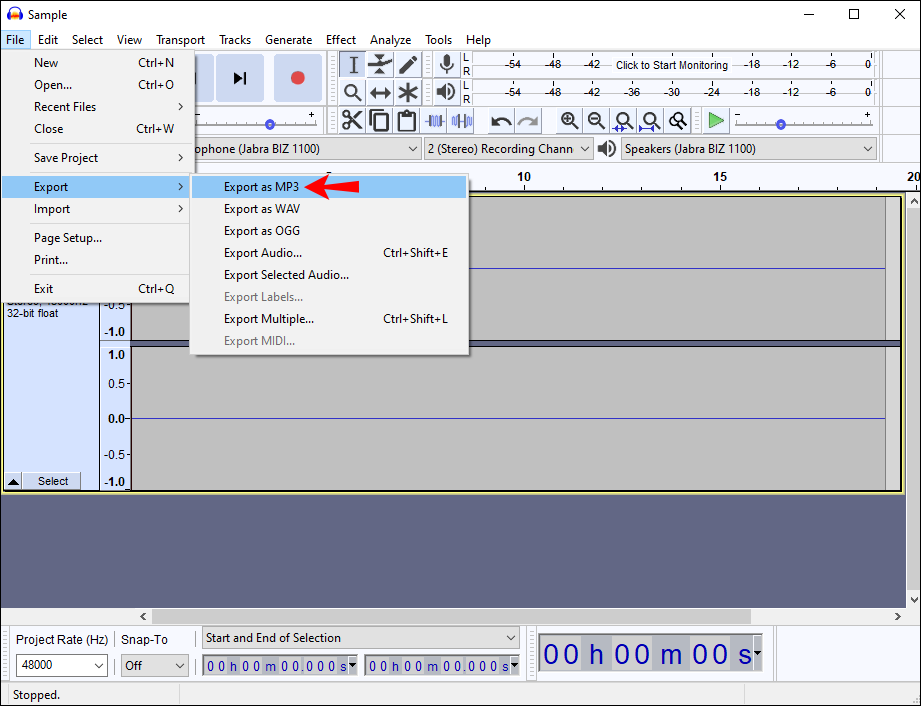Select the Envelope tool
This screenshot has width=921, height=706.
380,65
